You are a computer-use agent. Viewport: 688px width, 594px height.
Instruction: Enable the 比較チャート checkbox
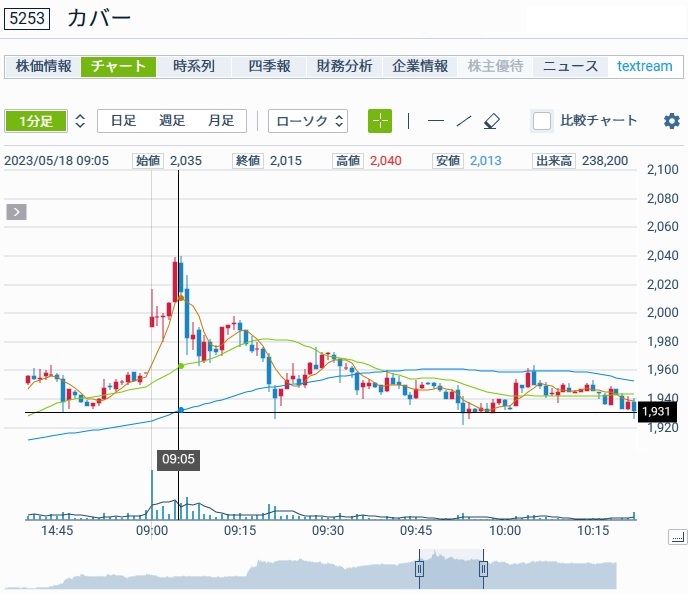[542, 121]
